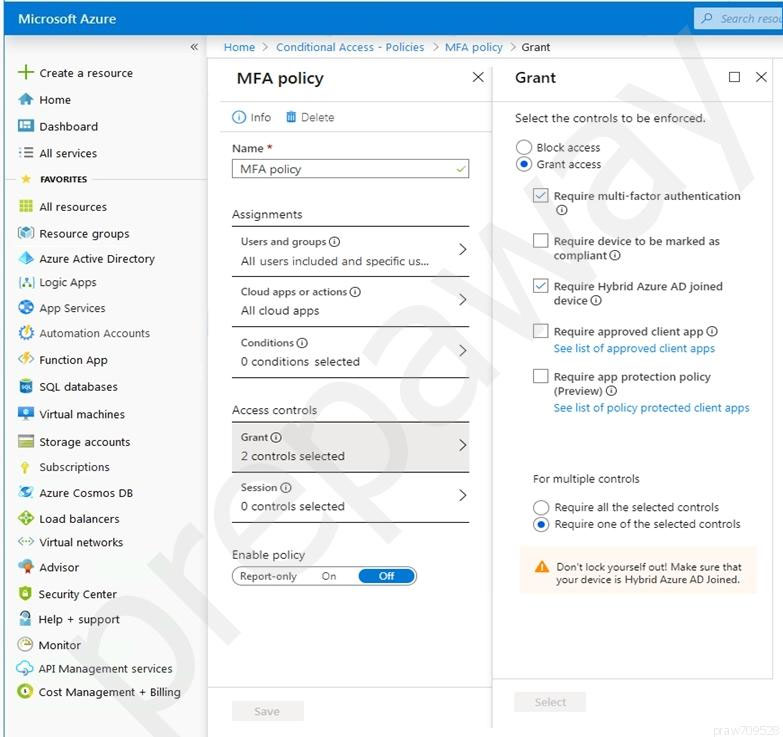Open the Function App lightning icon
This screenshot has width=783, height=737.
click(25, 359)
